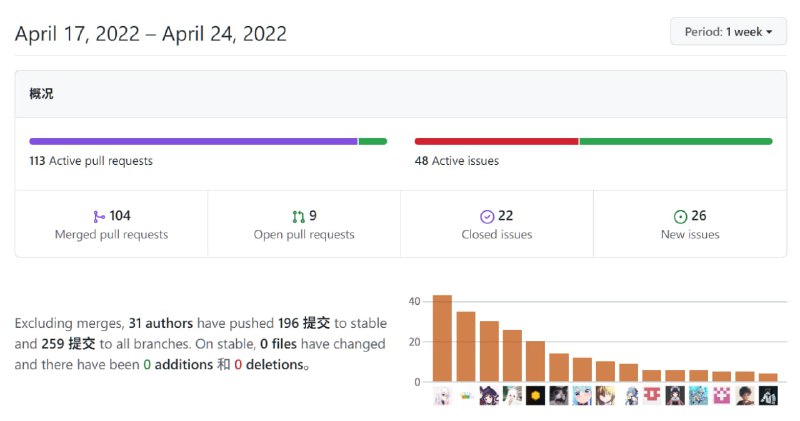Select the yellow hexagon avatar on black
The width and height of the screenshot is (800, 421).
(535, 396)
